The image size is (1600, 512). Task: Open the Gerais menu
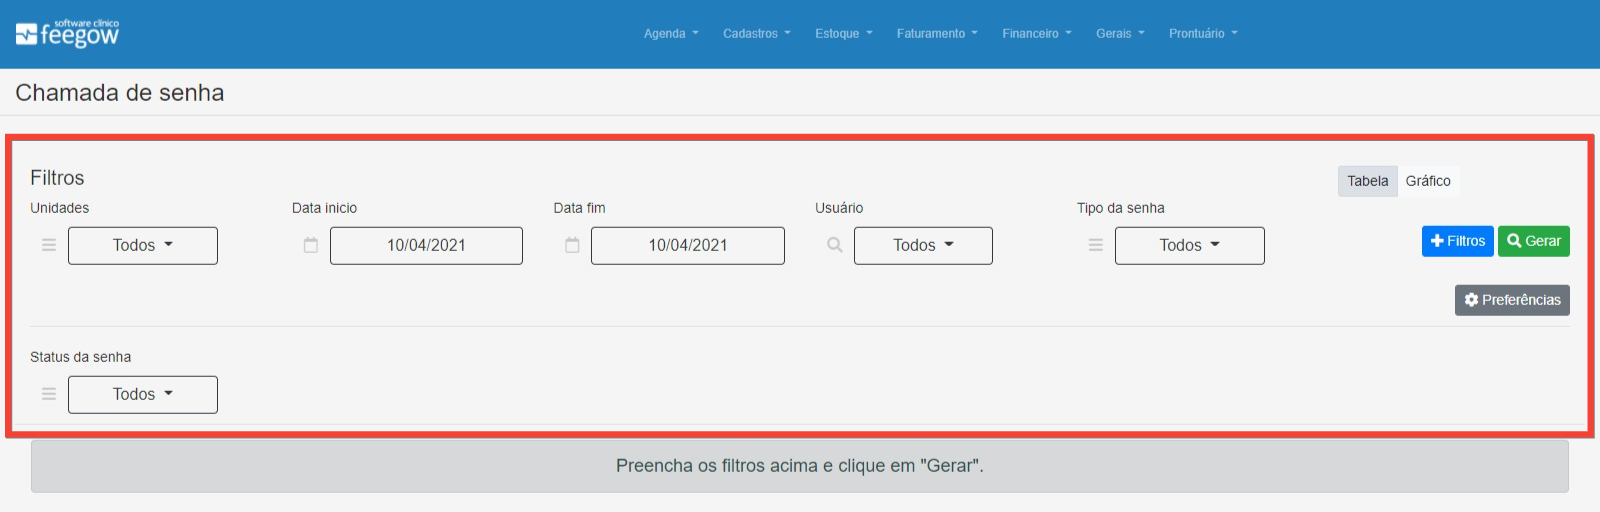pos(1120,33)
